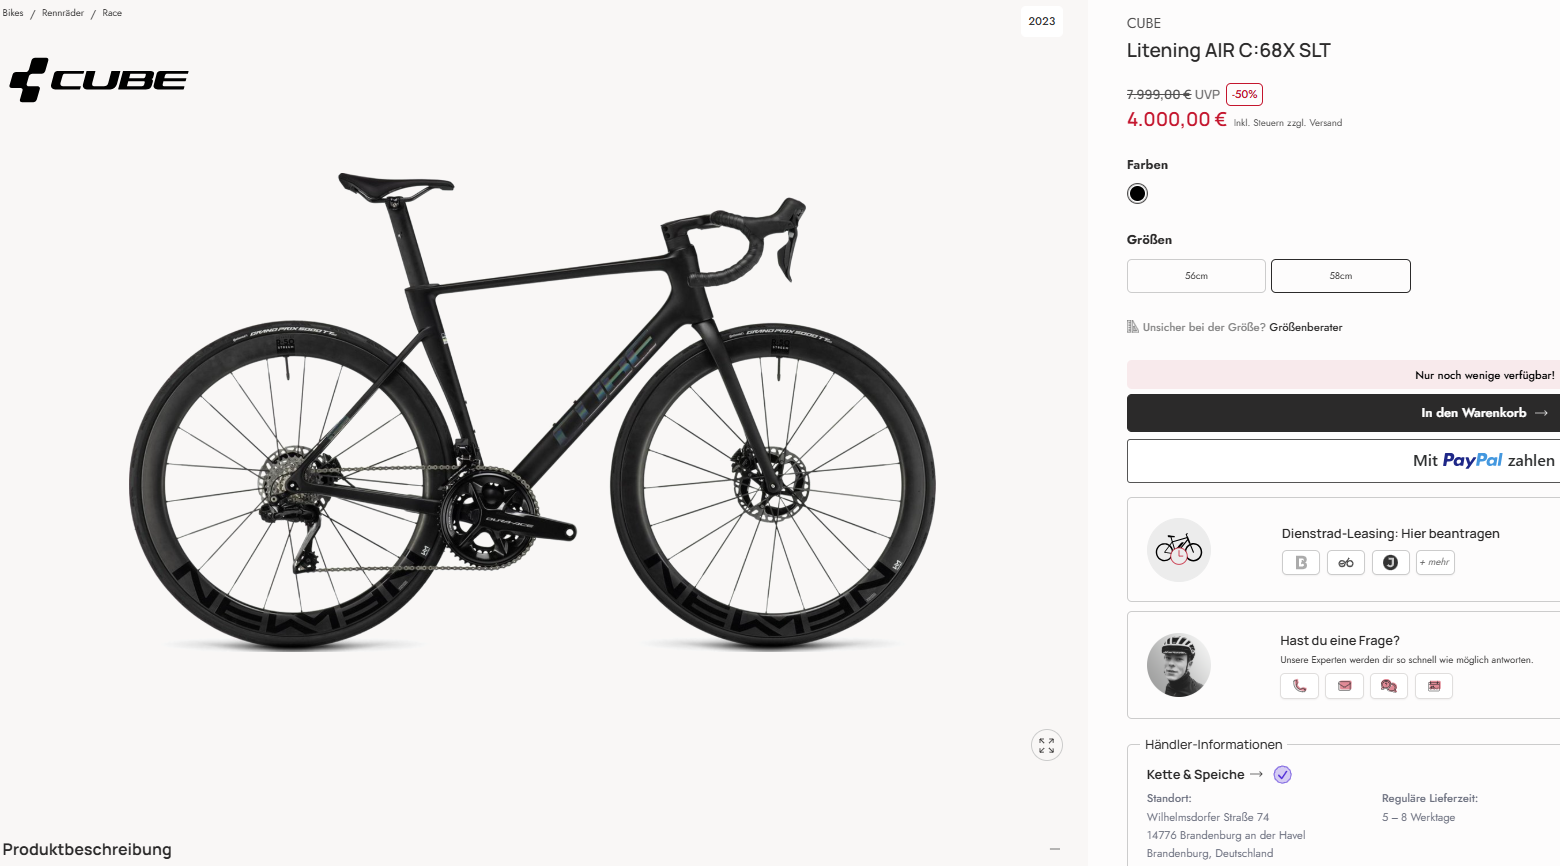Open the chat bubbles contact icon
This screenshot has height=866, width=1560.
pos(1389,686)
